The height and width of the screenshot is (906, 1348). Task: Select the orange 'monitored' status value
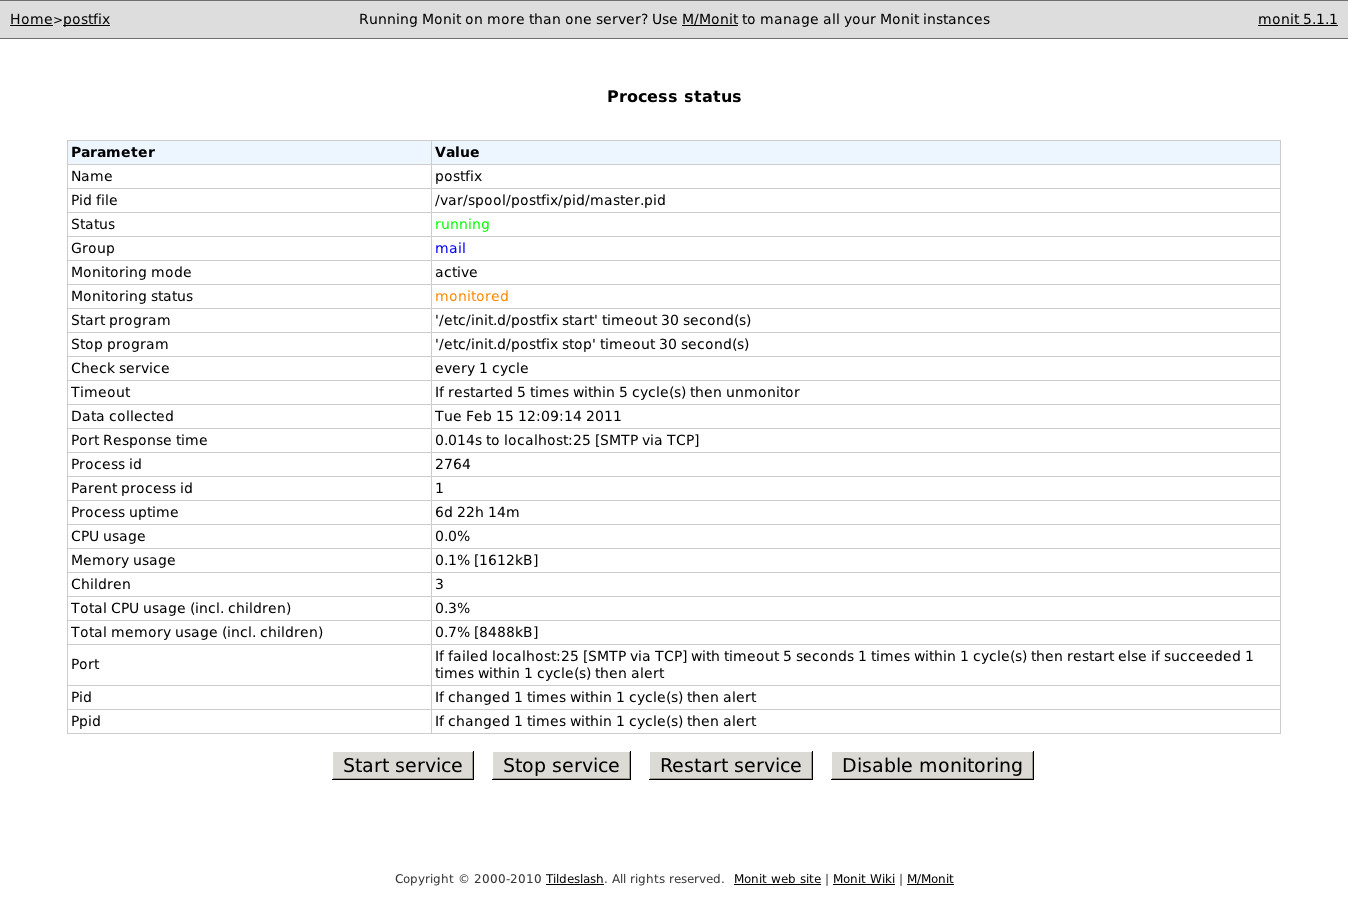(471, 296)
